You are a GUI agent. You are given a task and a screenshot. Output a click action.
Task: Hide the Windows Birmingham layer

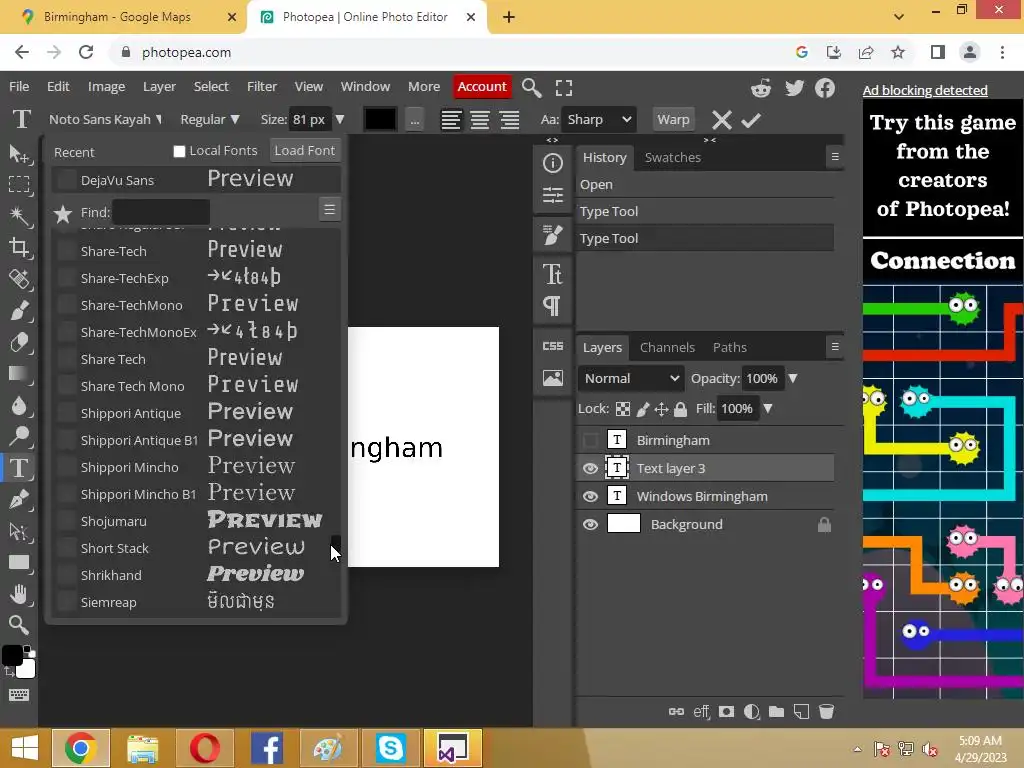click(x=590, y=496)
